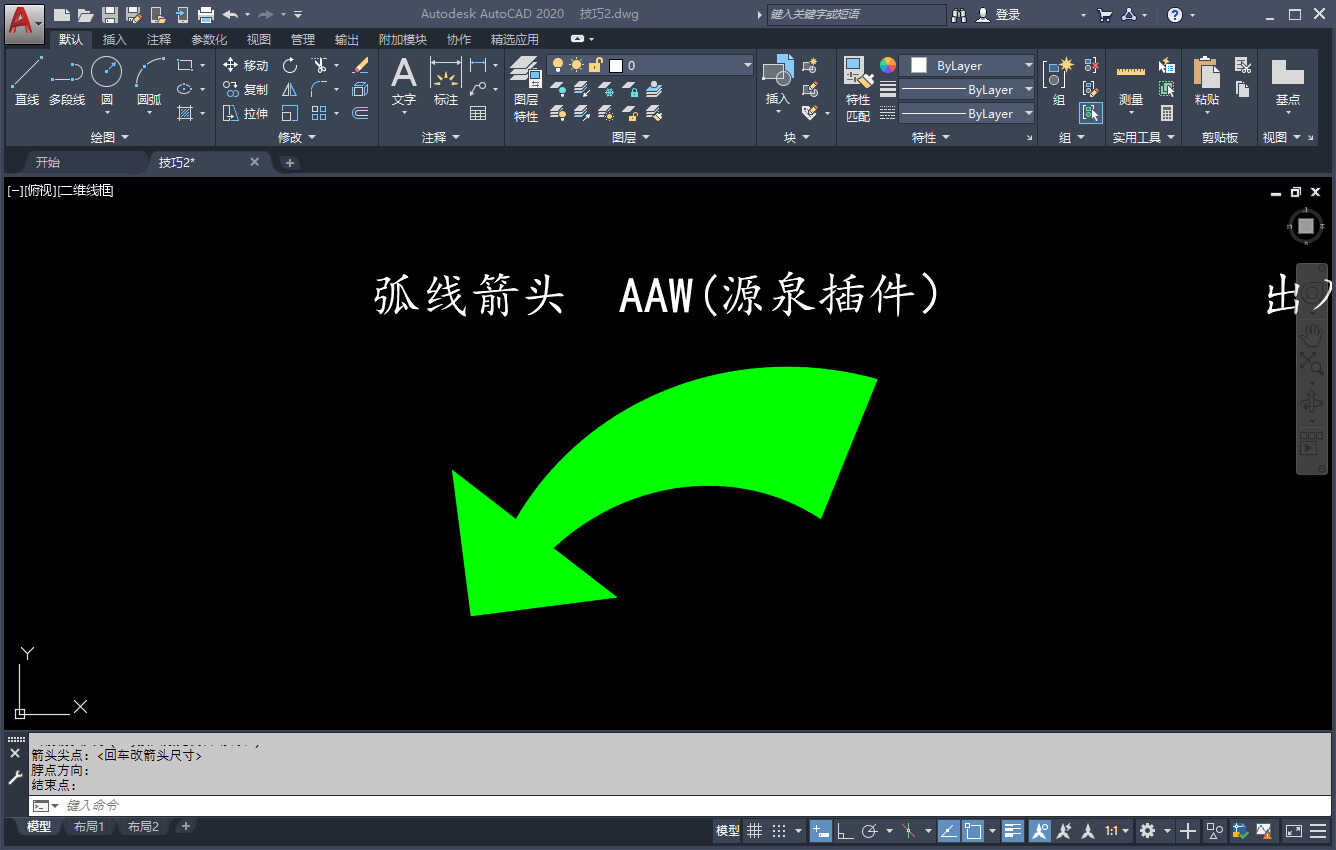Click Match Properties (特性匹配) icon

[858, 88]
